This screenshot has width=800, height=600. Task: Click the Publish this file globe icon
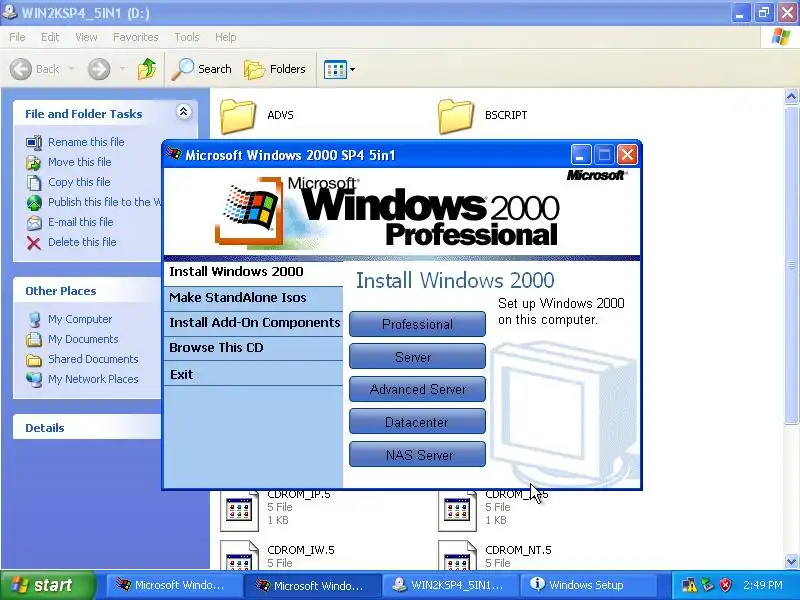coord(34,203)
